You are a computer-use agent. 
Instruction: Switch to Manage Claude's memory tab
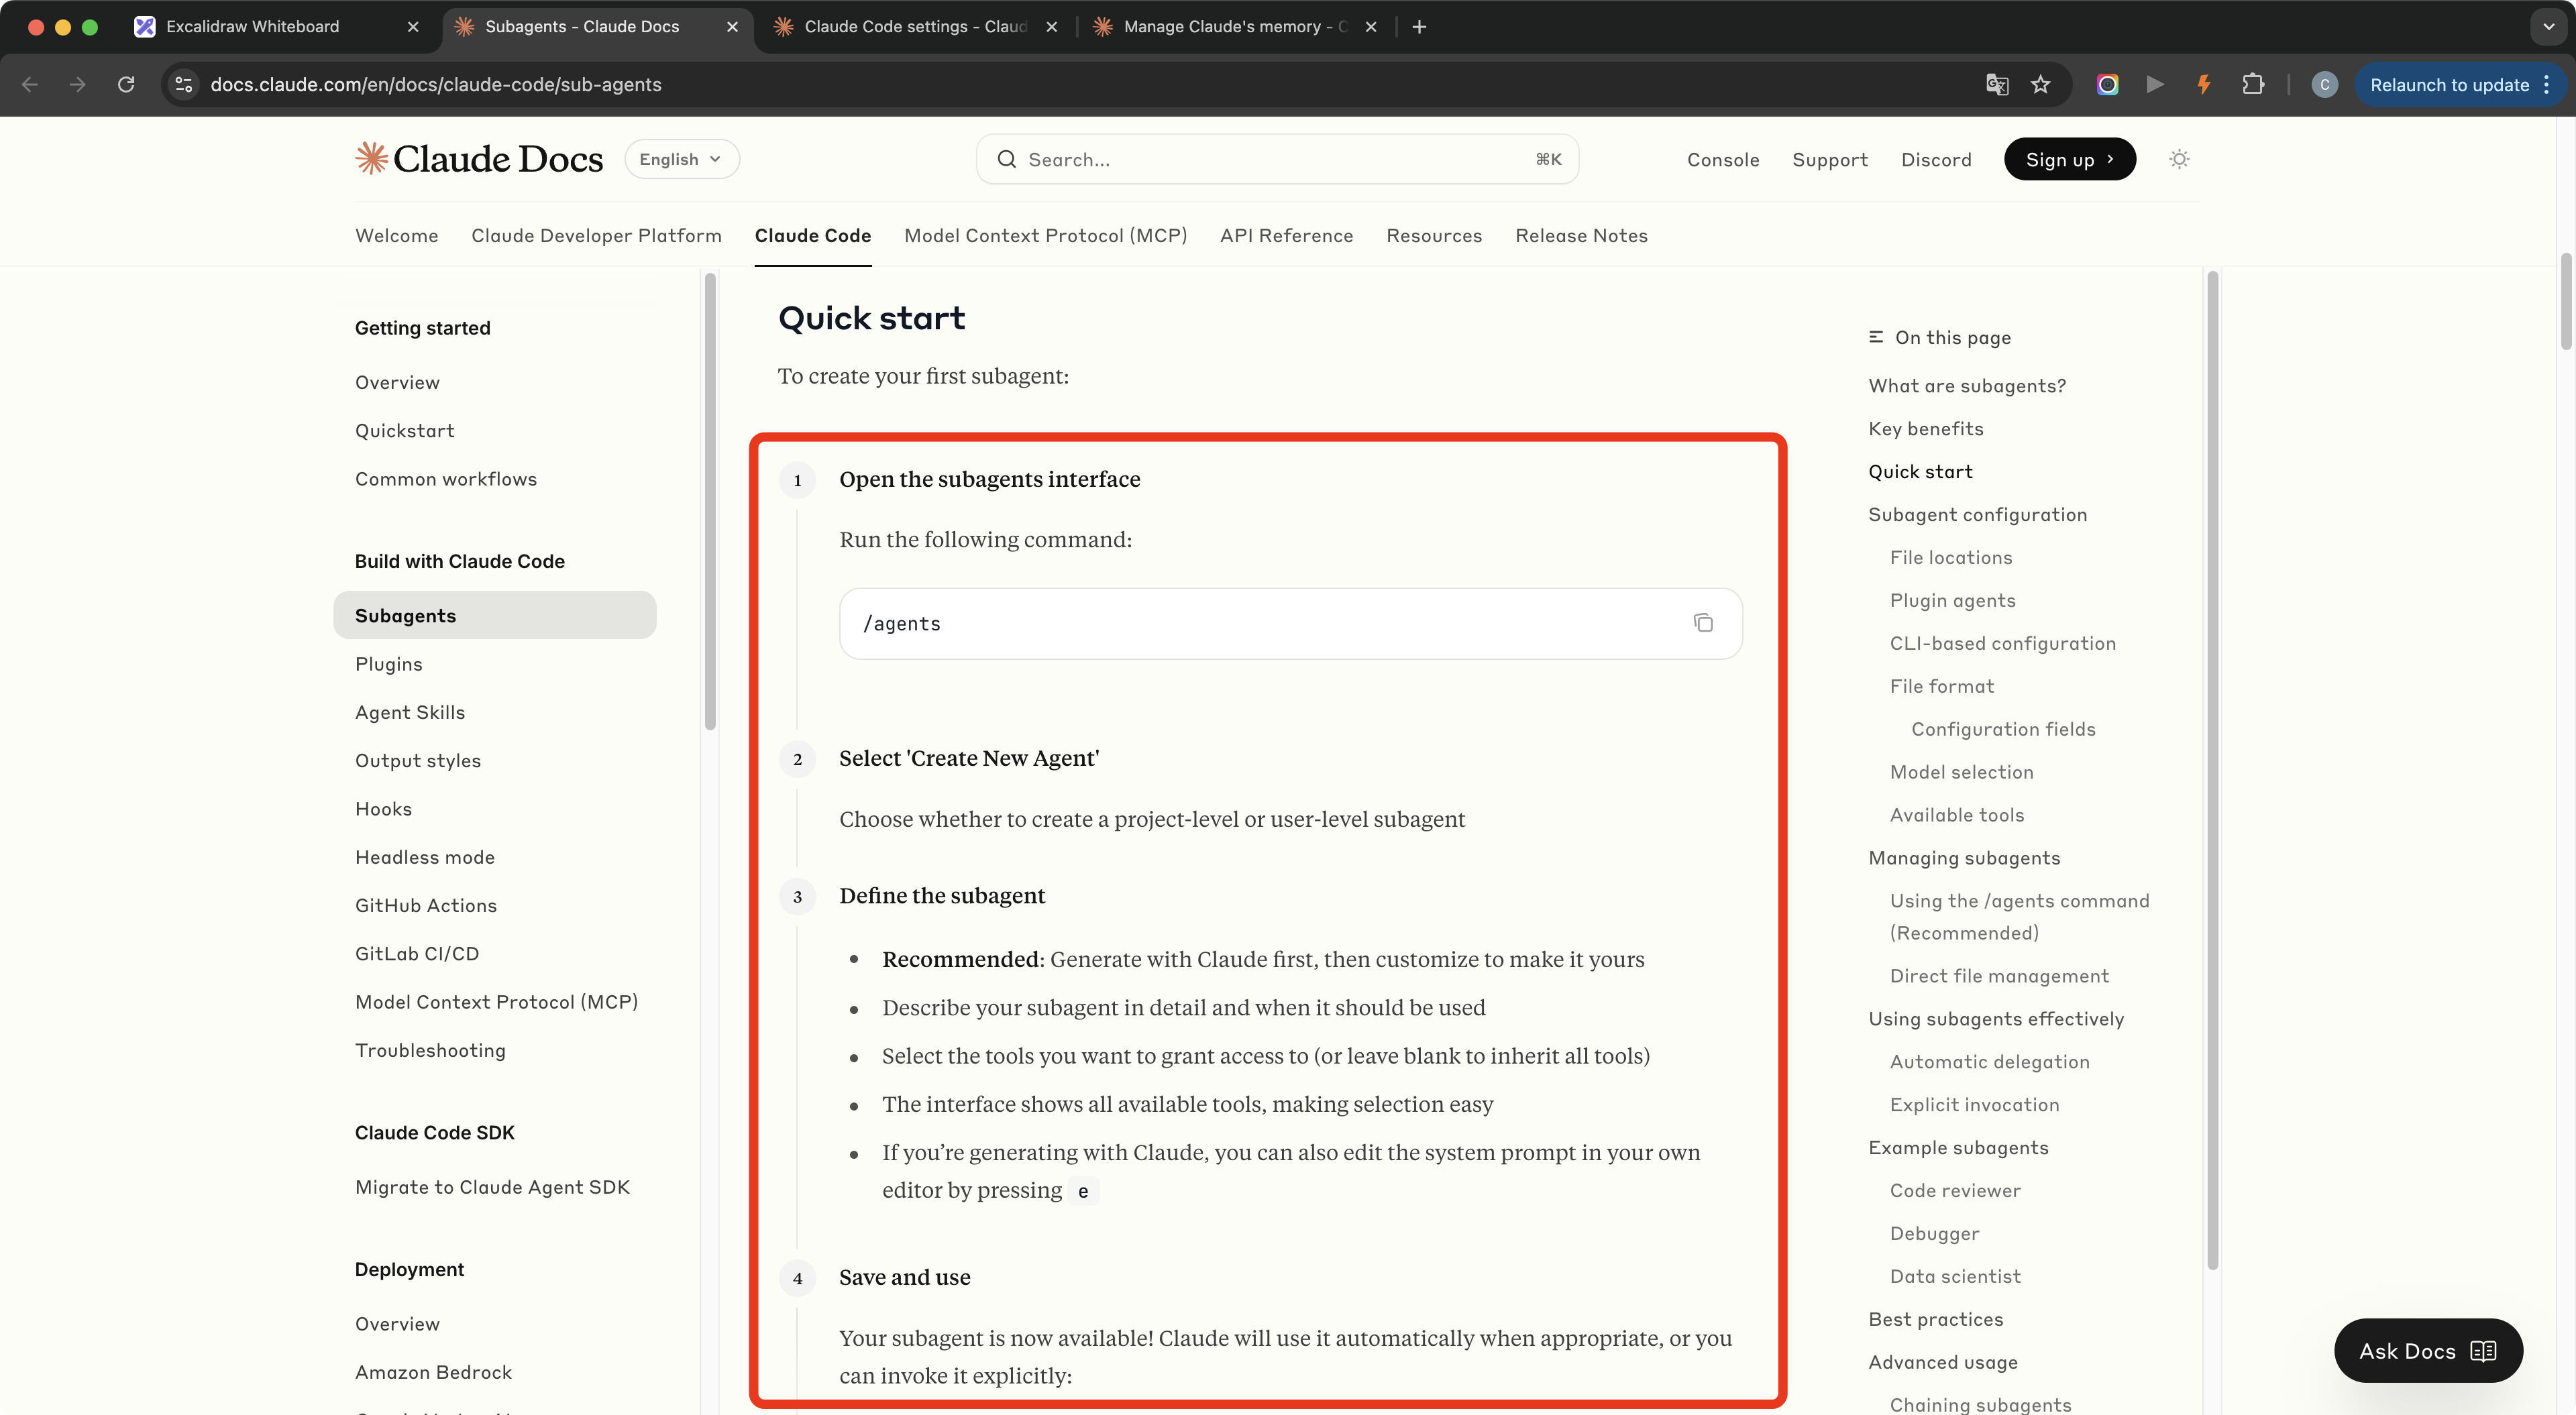1235,27
